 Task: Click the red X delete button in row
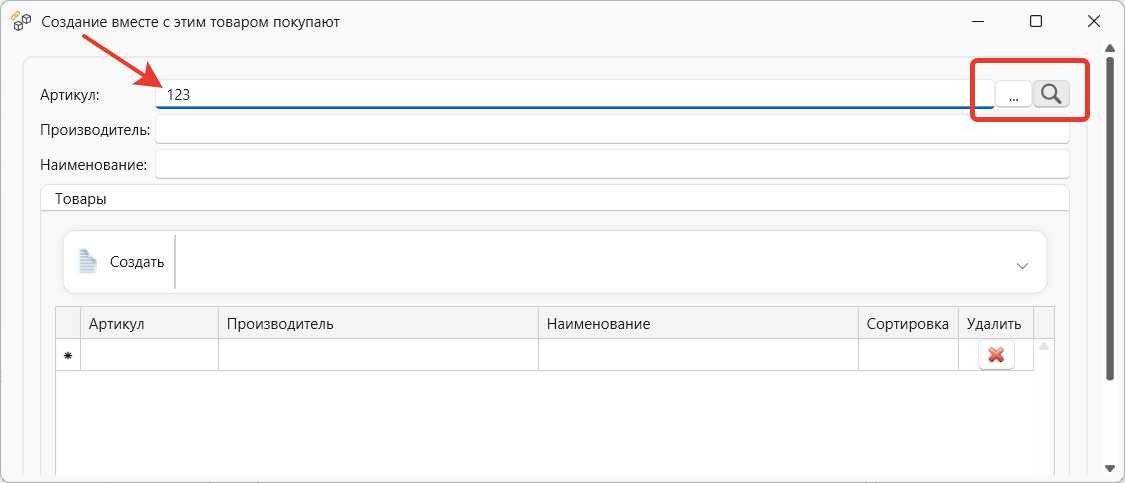tap(996, 355)
